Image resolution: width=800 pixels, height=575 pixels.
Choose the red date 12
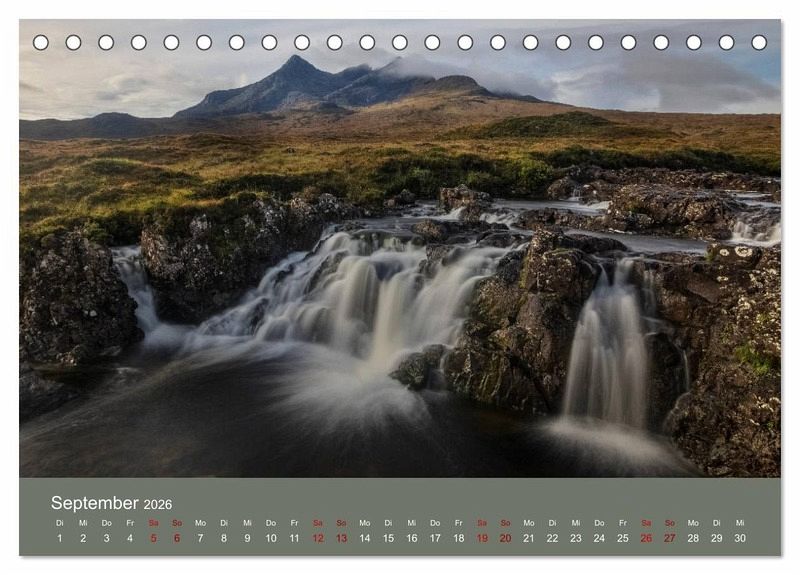[x=317, y=538]
